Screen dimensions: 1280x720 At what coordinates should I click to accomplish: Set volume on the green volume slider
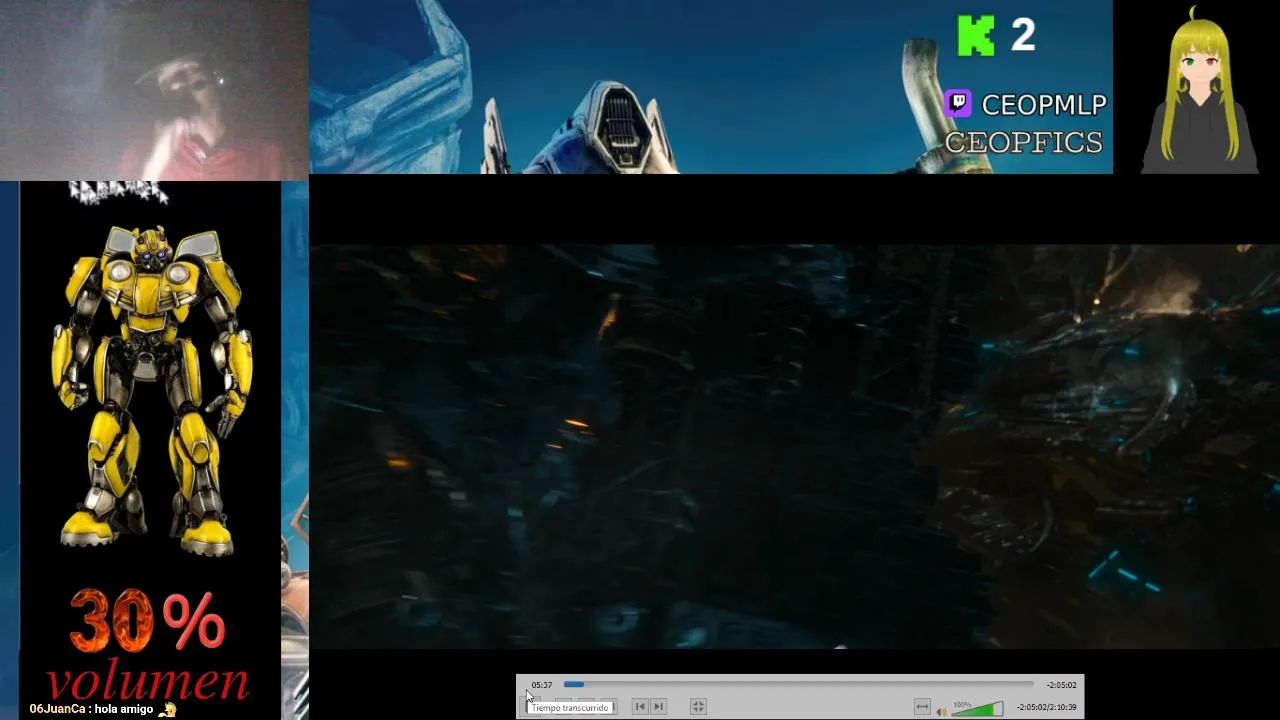(976, 709)
